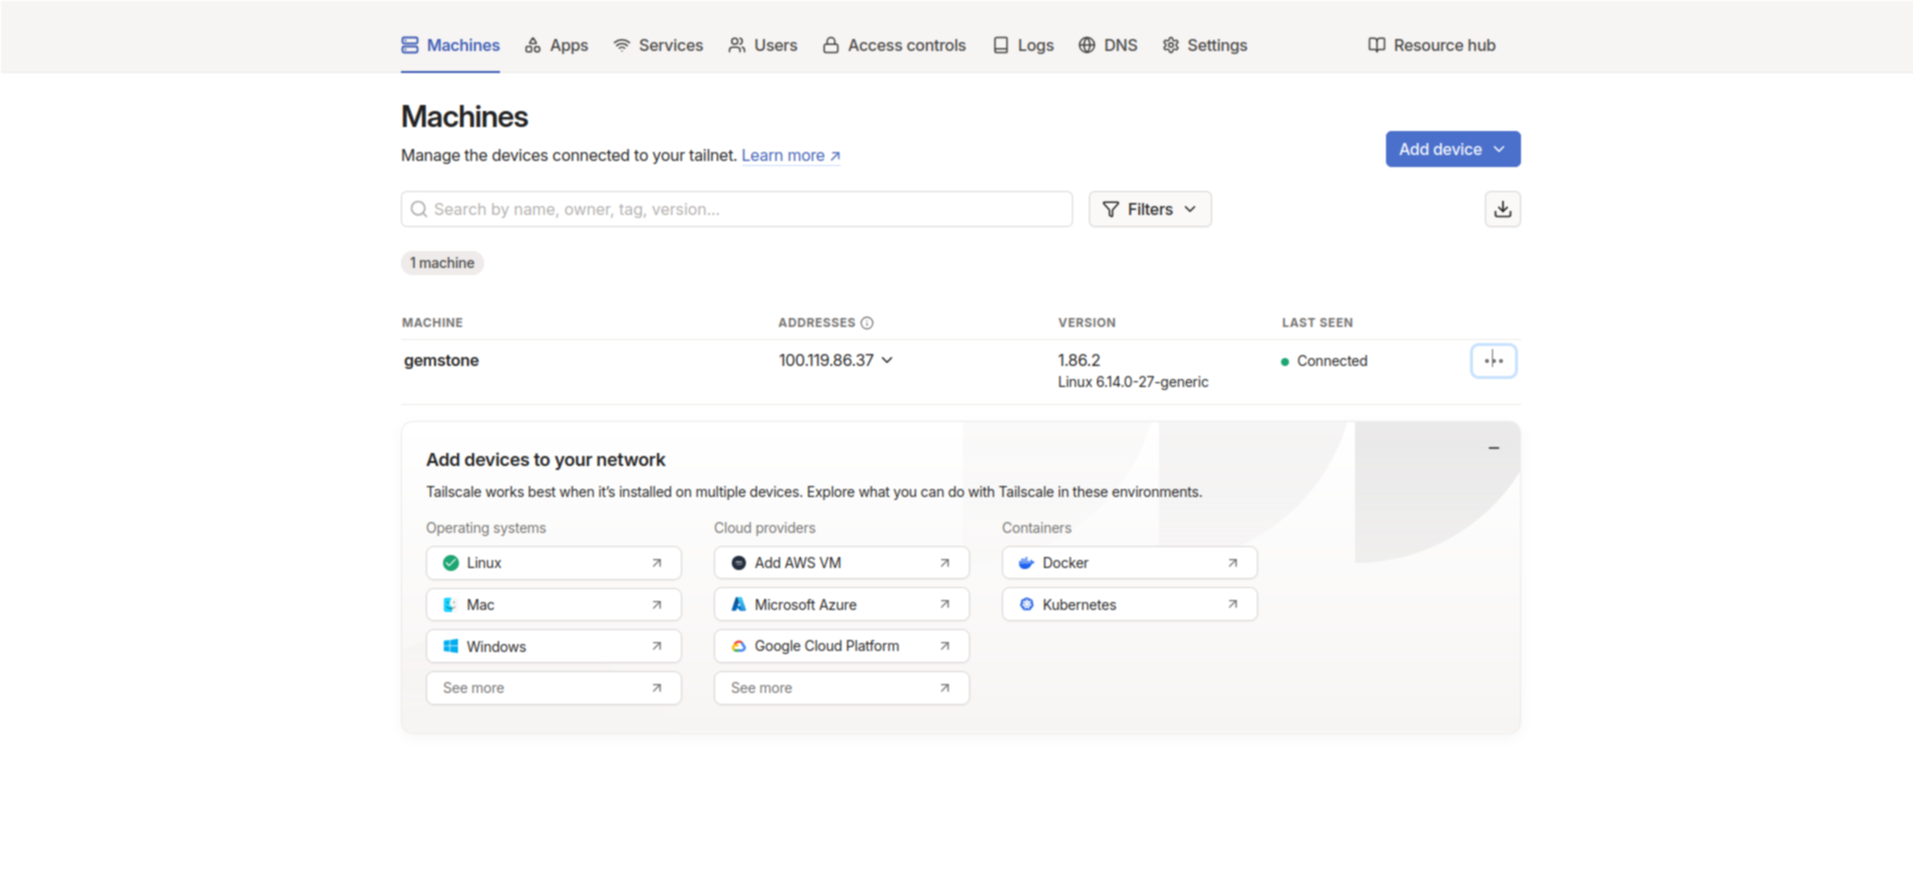Open the Mac install guide

tap(554, 605)
